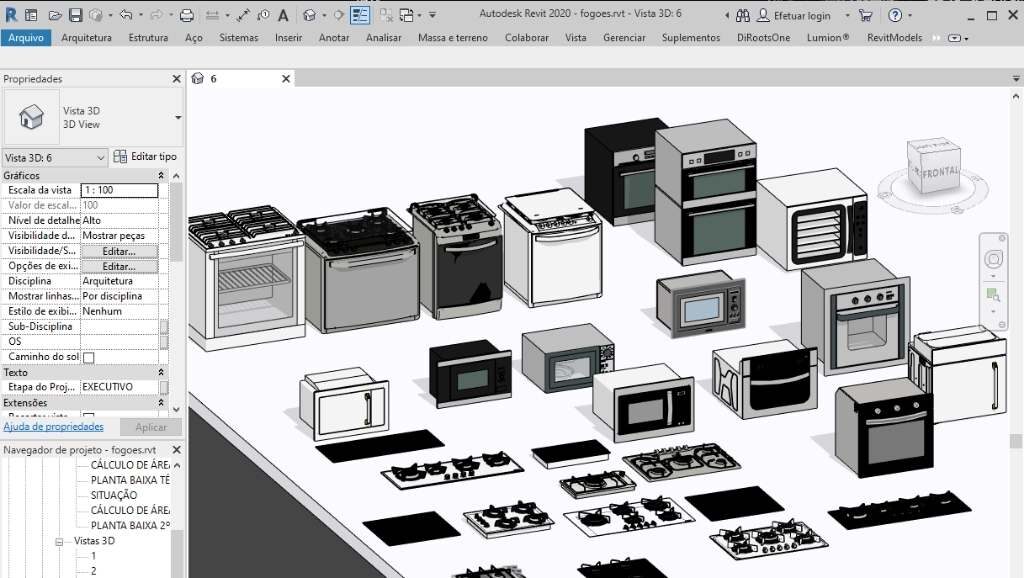The width and height of the screenshot is (1024, 578).
Task: Expand the Vista 3D type selector dropdown
Action: 178,117
